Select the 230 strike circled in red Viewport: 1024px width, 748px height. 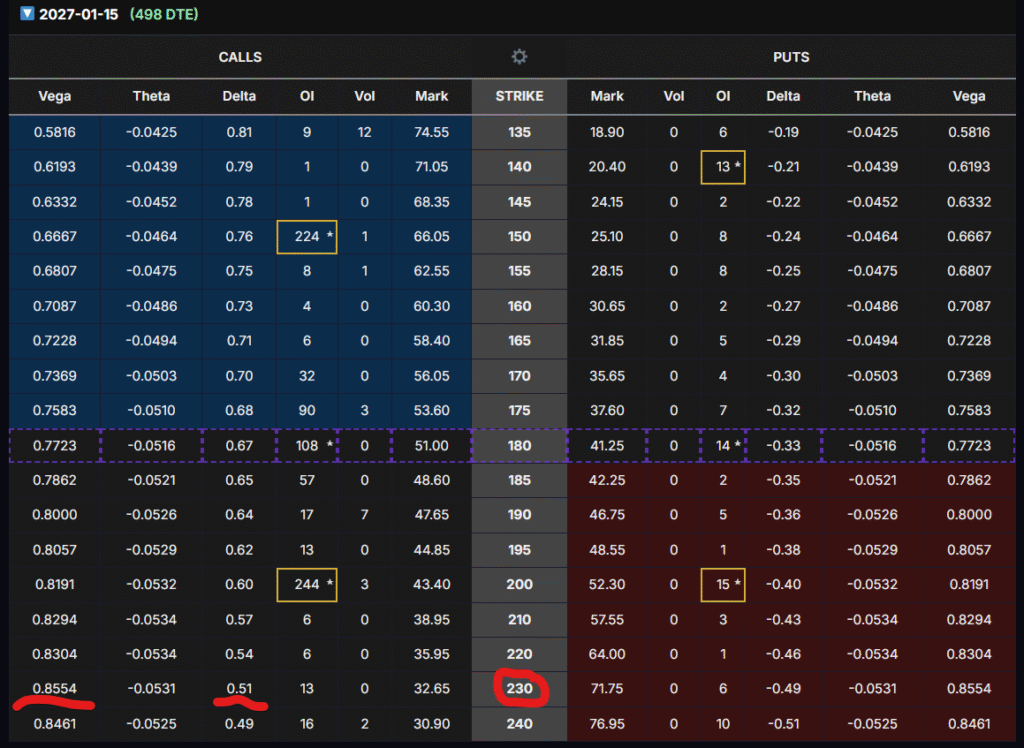point(519,688)
